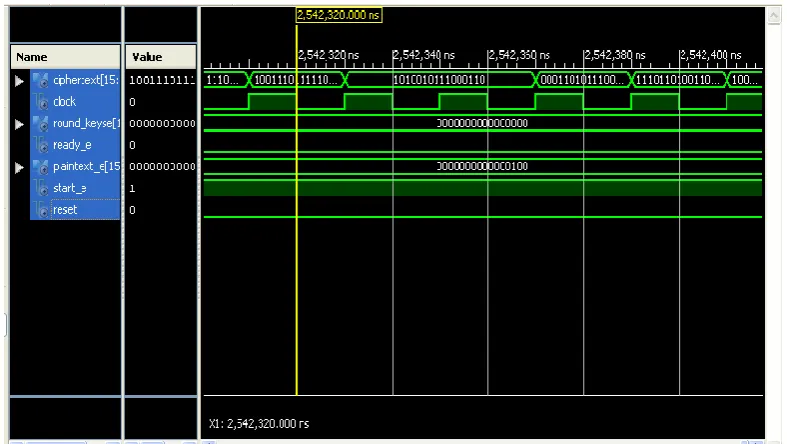The image size is (787, 444).
Task: Click the vertical scrollbar up arrow
Action: click(x=774, y=16)
